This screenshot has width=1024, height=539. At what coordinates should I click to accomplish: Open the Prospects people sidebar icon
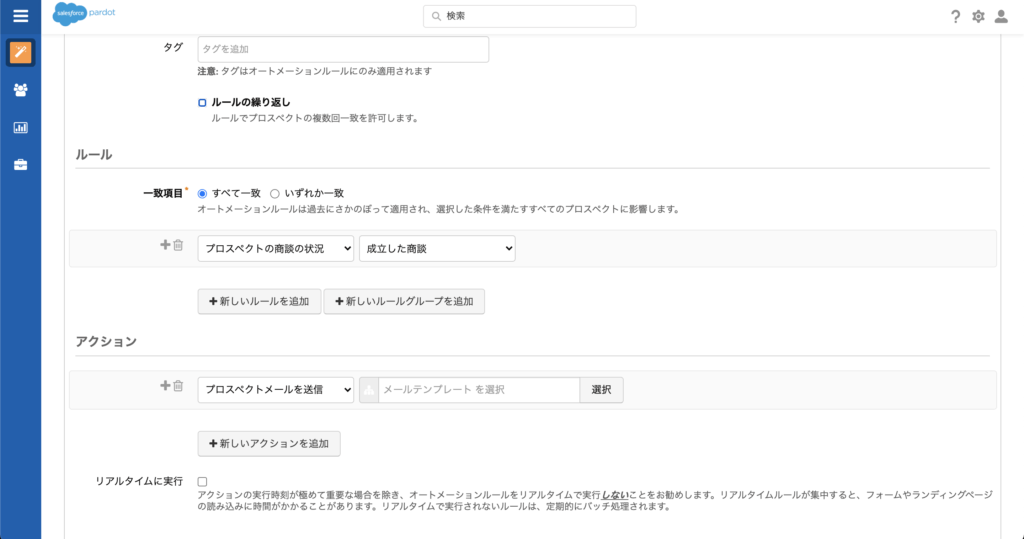pyautogui.click(x=20, y=90)
